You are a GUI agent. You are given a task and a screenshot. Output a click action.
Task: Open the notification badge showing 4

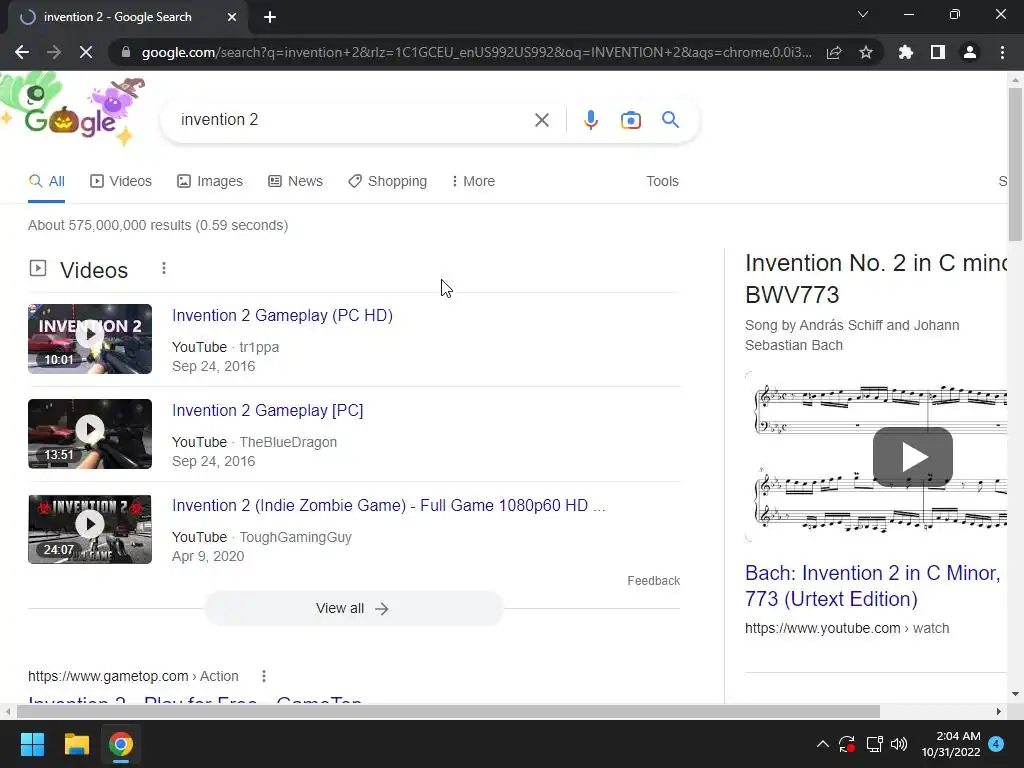[x=996, y=743]
